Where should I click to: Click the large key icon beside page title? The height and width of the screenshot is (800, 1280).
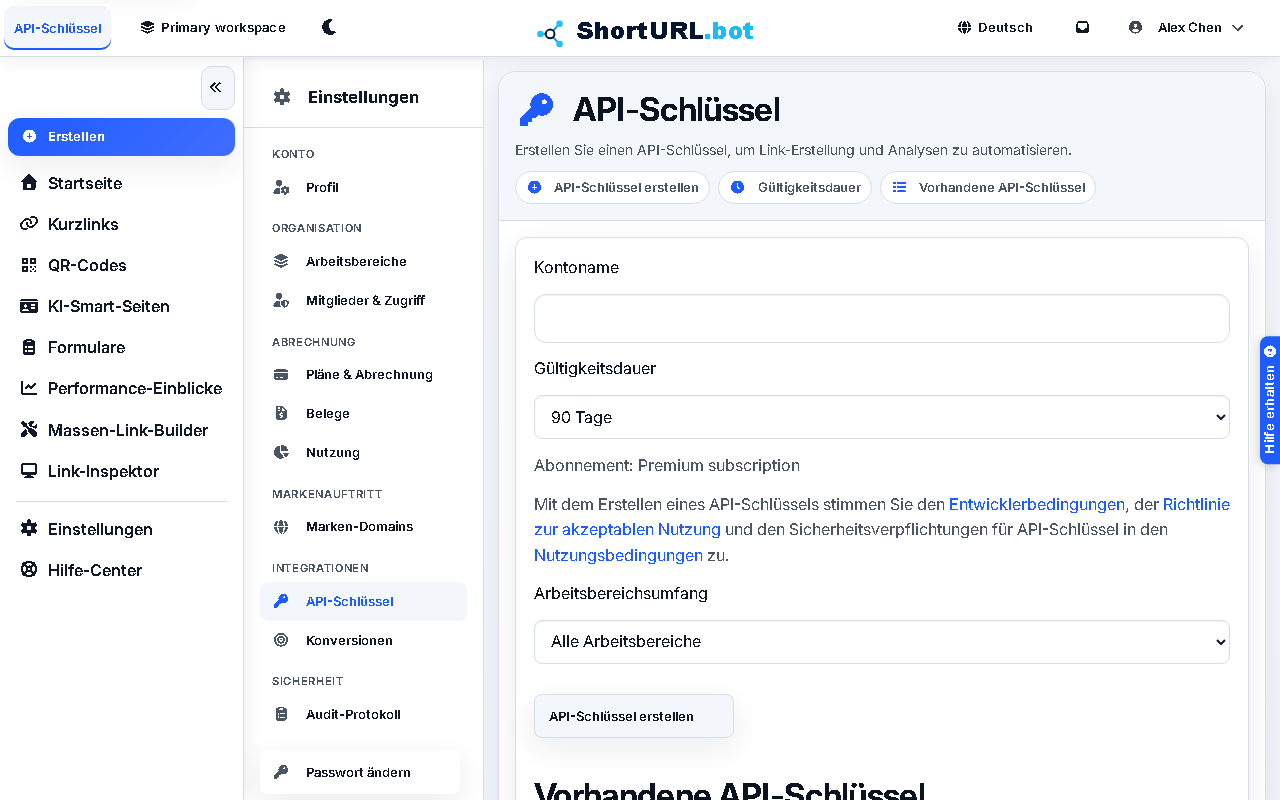[x=536, y=109]
